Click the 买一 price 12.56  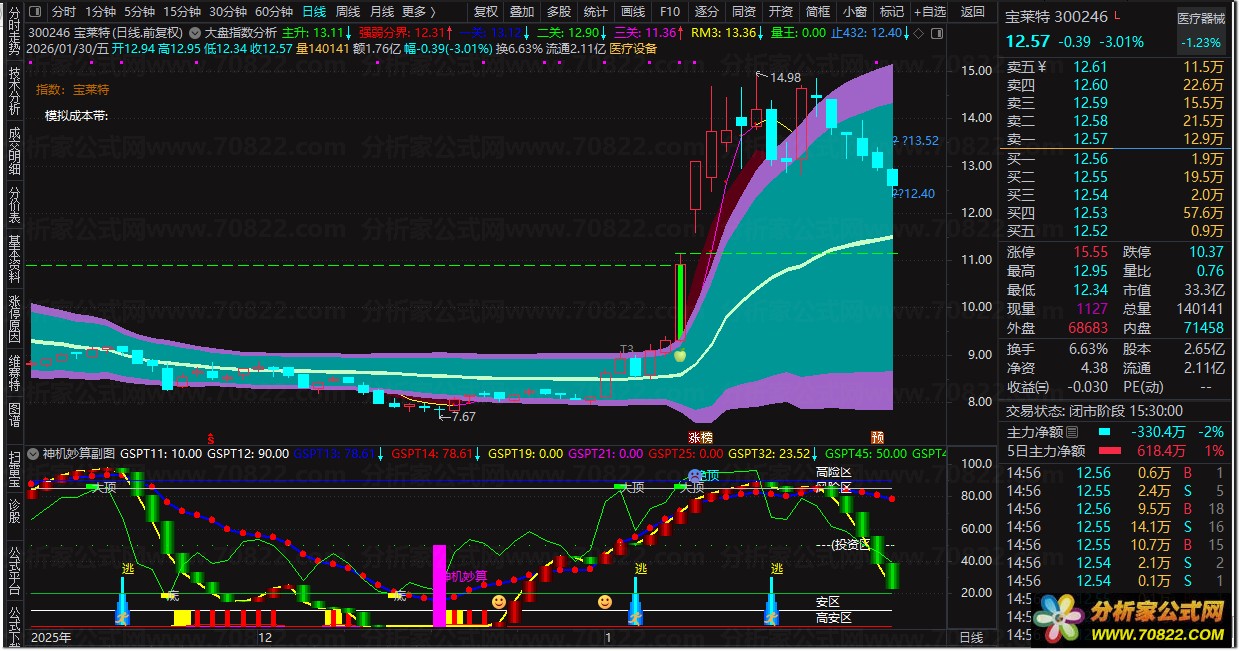pos(1090,158)
